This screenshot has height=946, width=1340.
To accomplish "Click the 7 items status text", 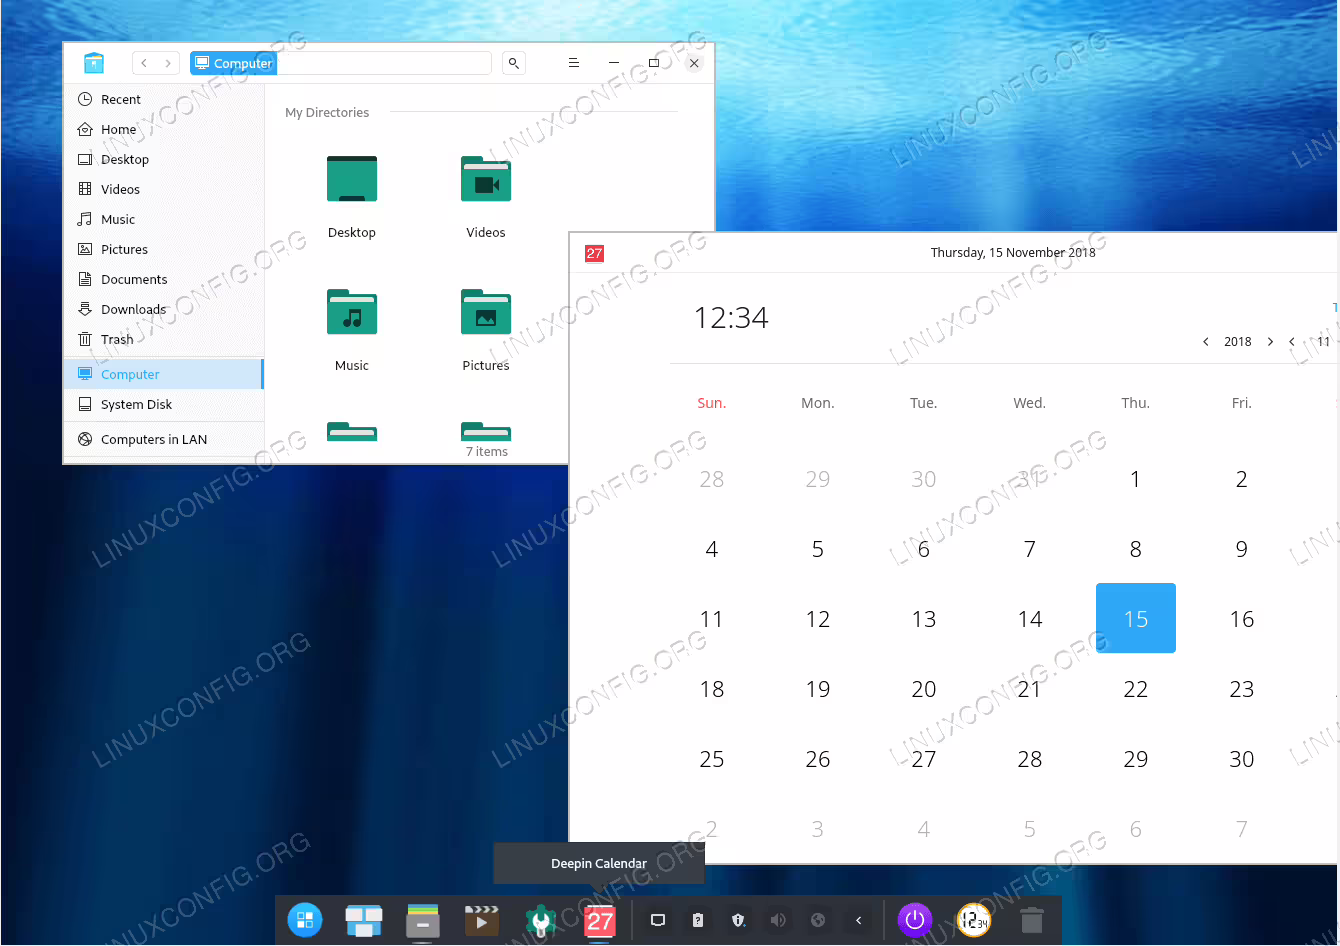I will point(487,452).
